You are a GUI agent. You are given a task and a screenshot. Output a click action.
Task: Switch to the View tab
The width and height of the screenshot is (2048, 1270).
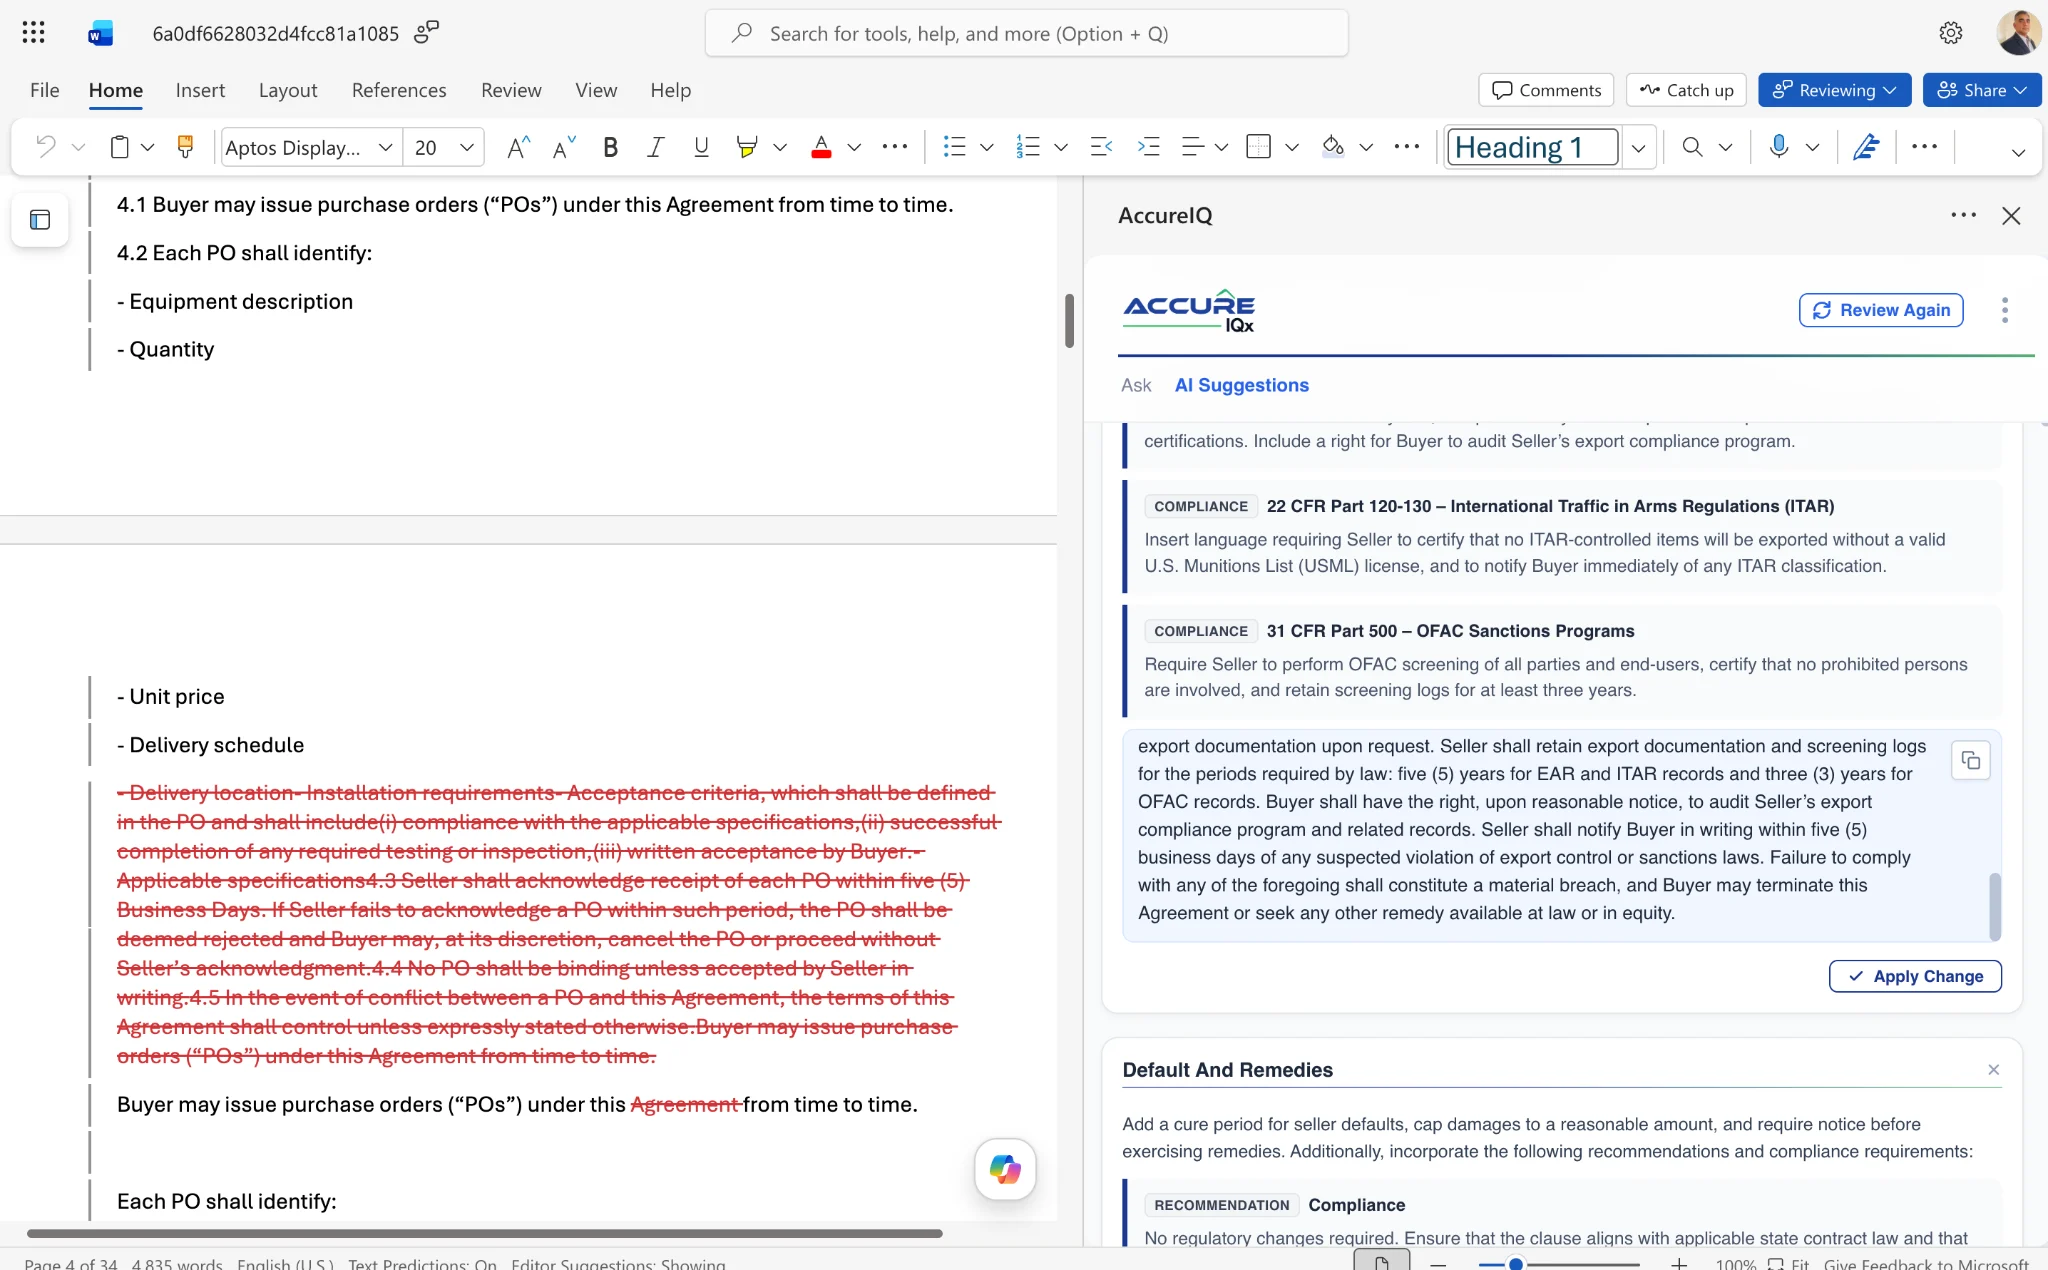point(596,90)
